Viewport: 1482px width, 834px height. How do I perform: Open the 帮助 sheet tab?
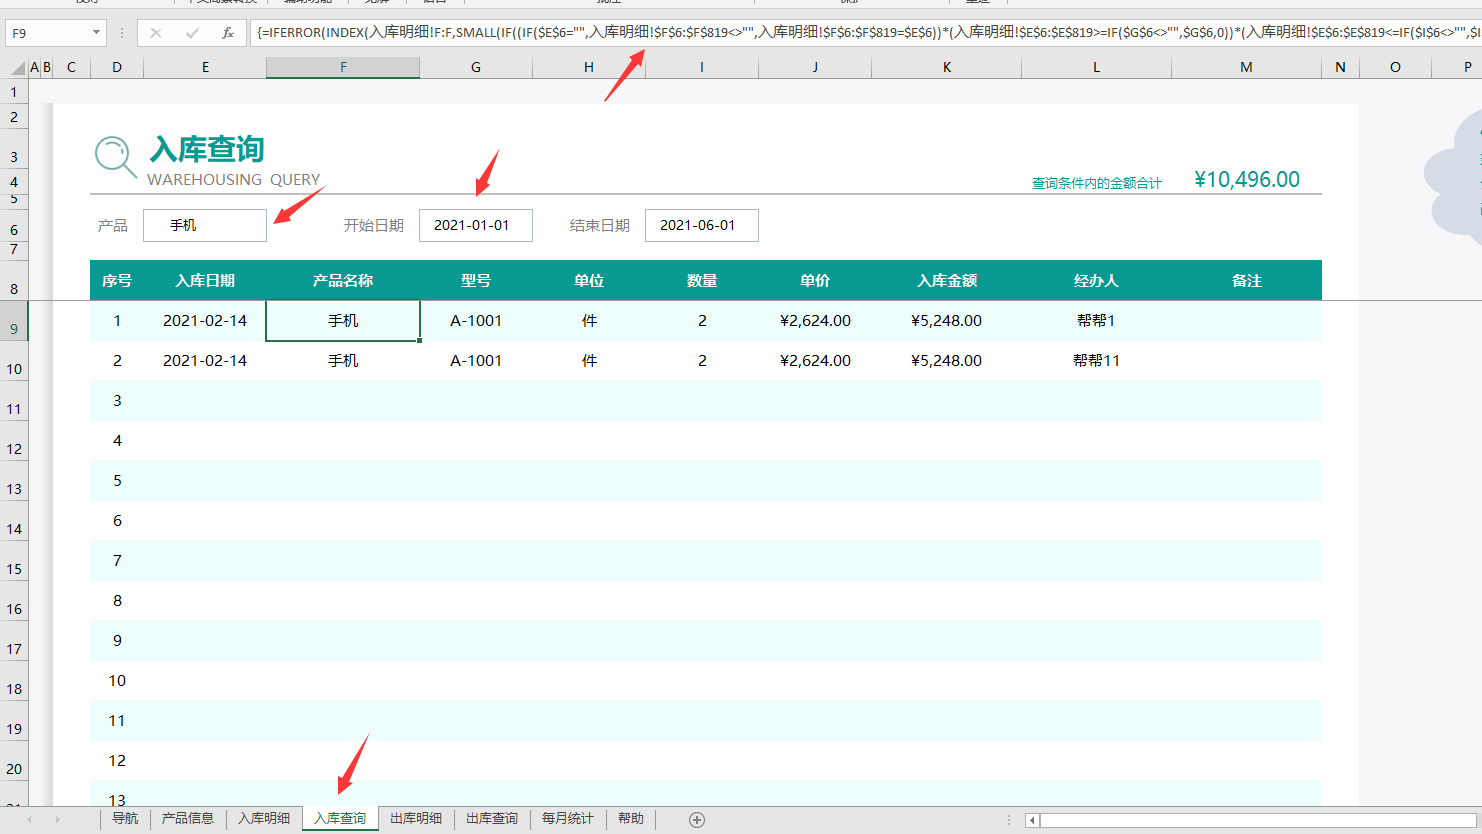pyautogui.click(x=631, y=819)
